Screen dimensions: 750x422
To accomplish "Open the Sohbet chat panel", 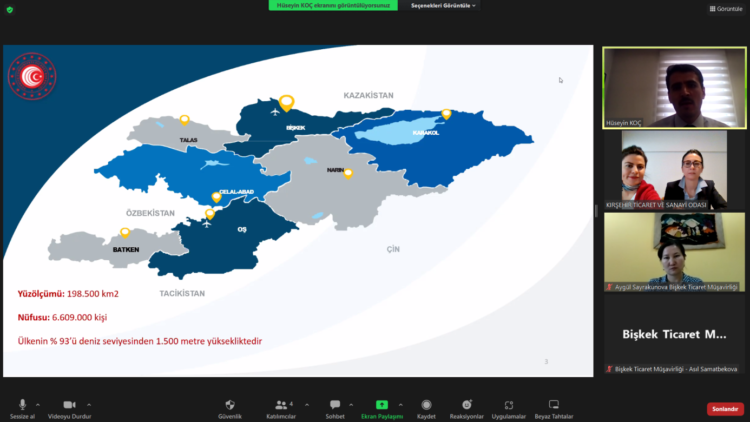I will [335, 410].
